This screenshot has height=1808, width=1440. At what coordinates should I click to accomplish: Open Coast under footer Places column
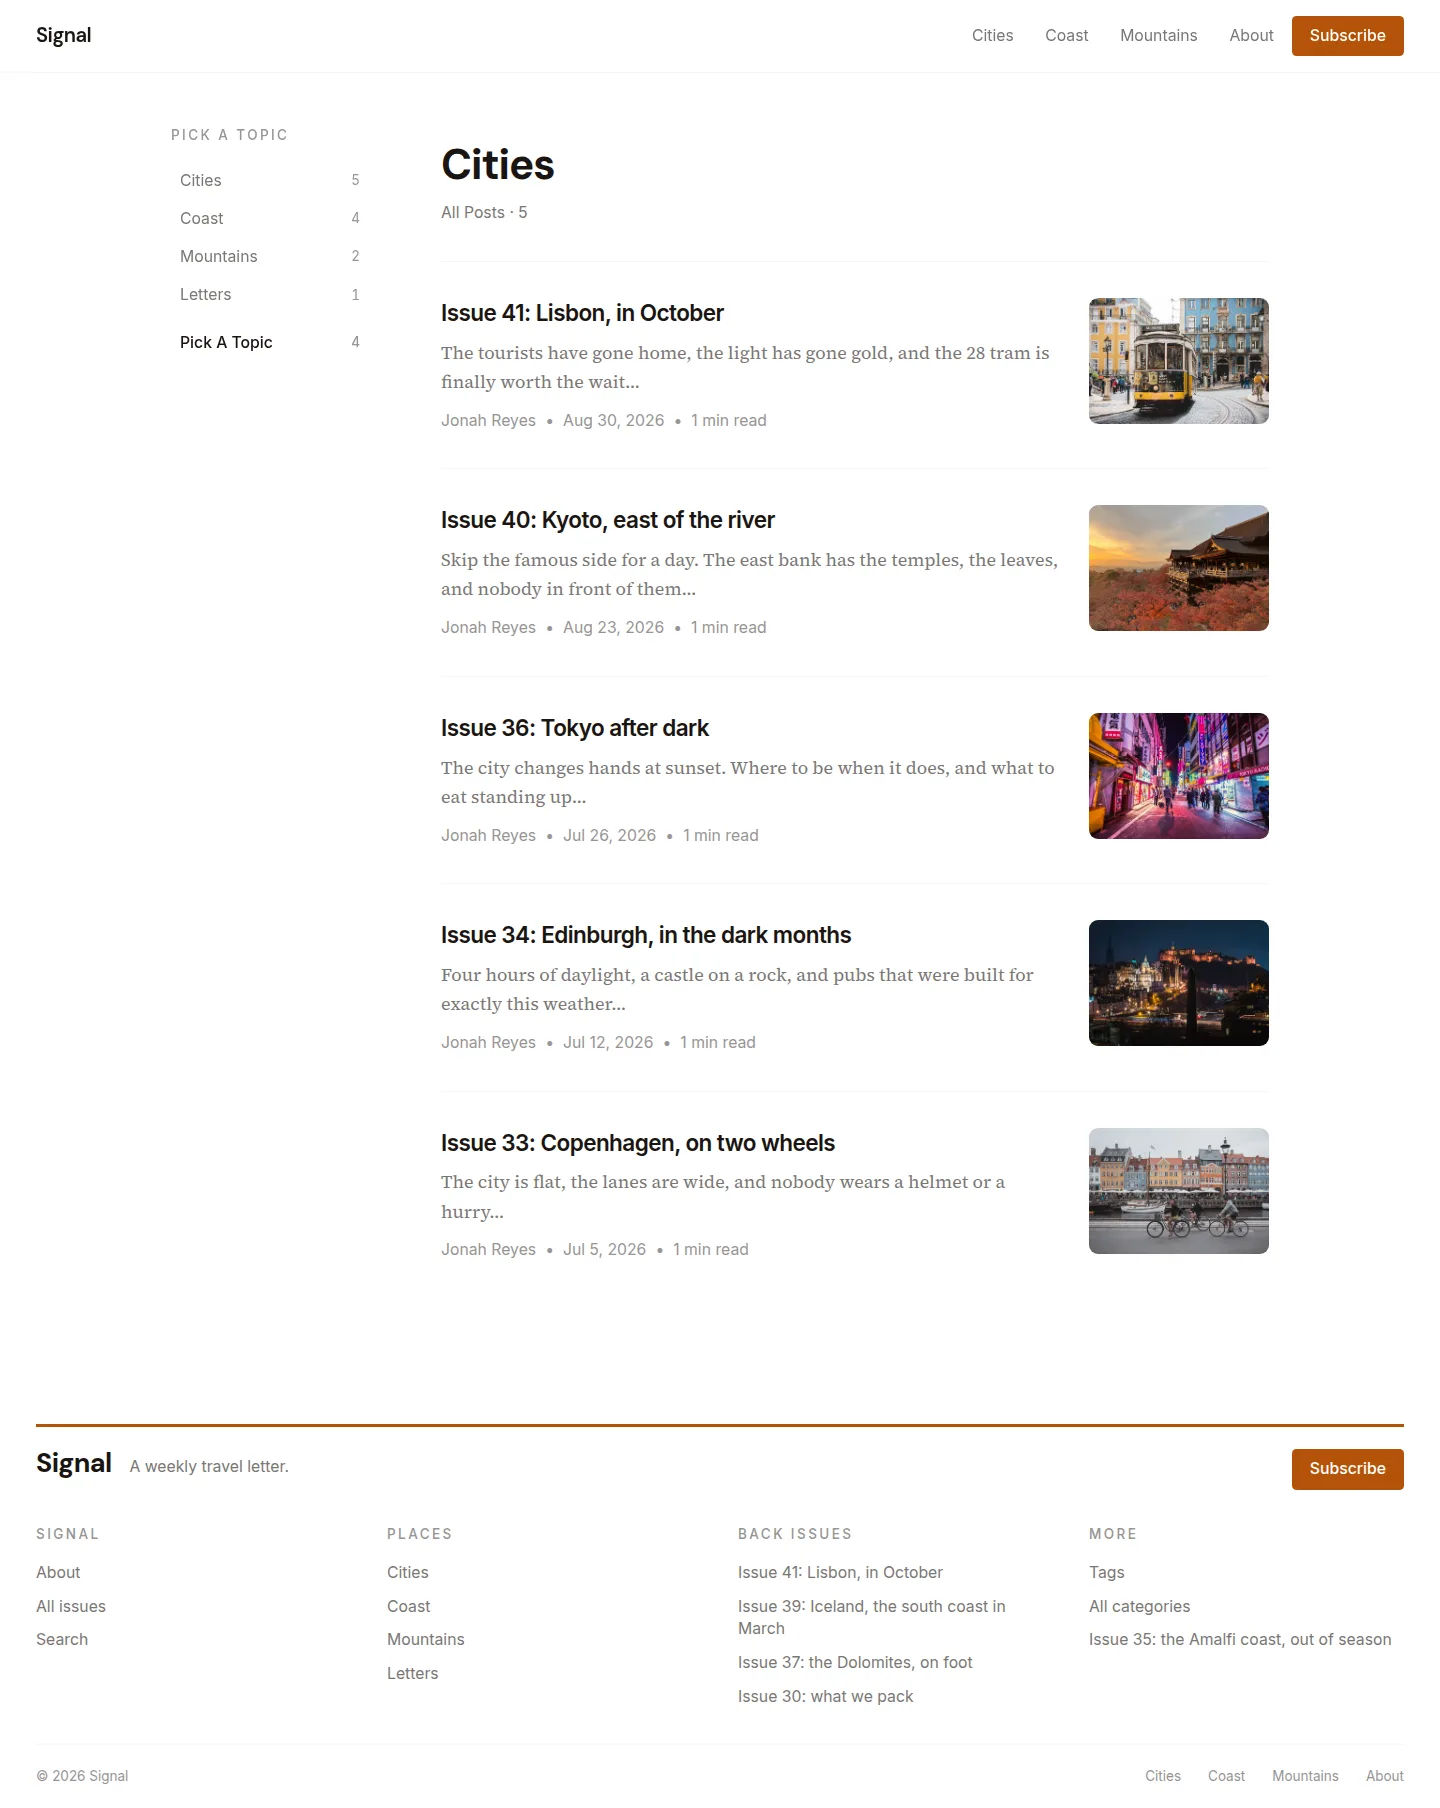click(408, 1606)
